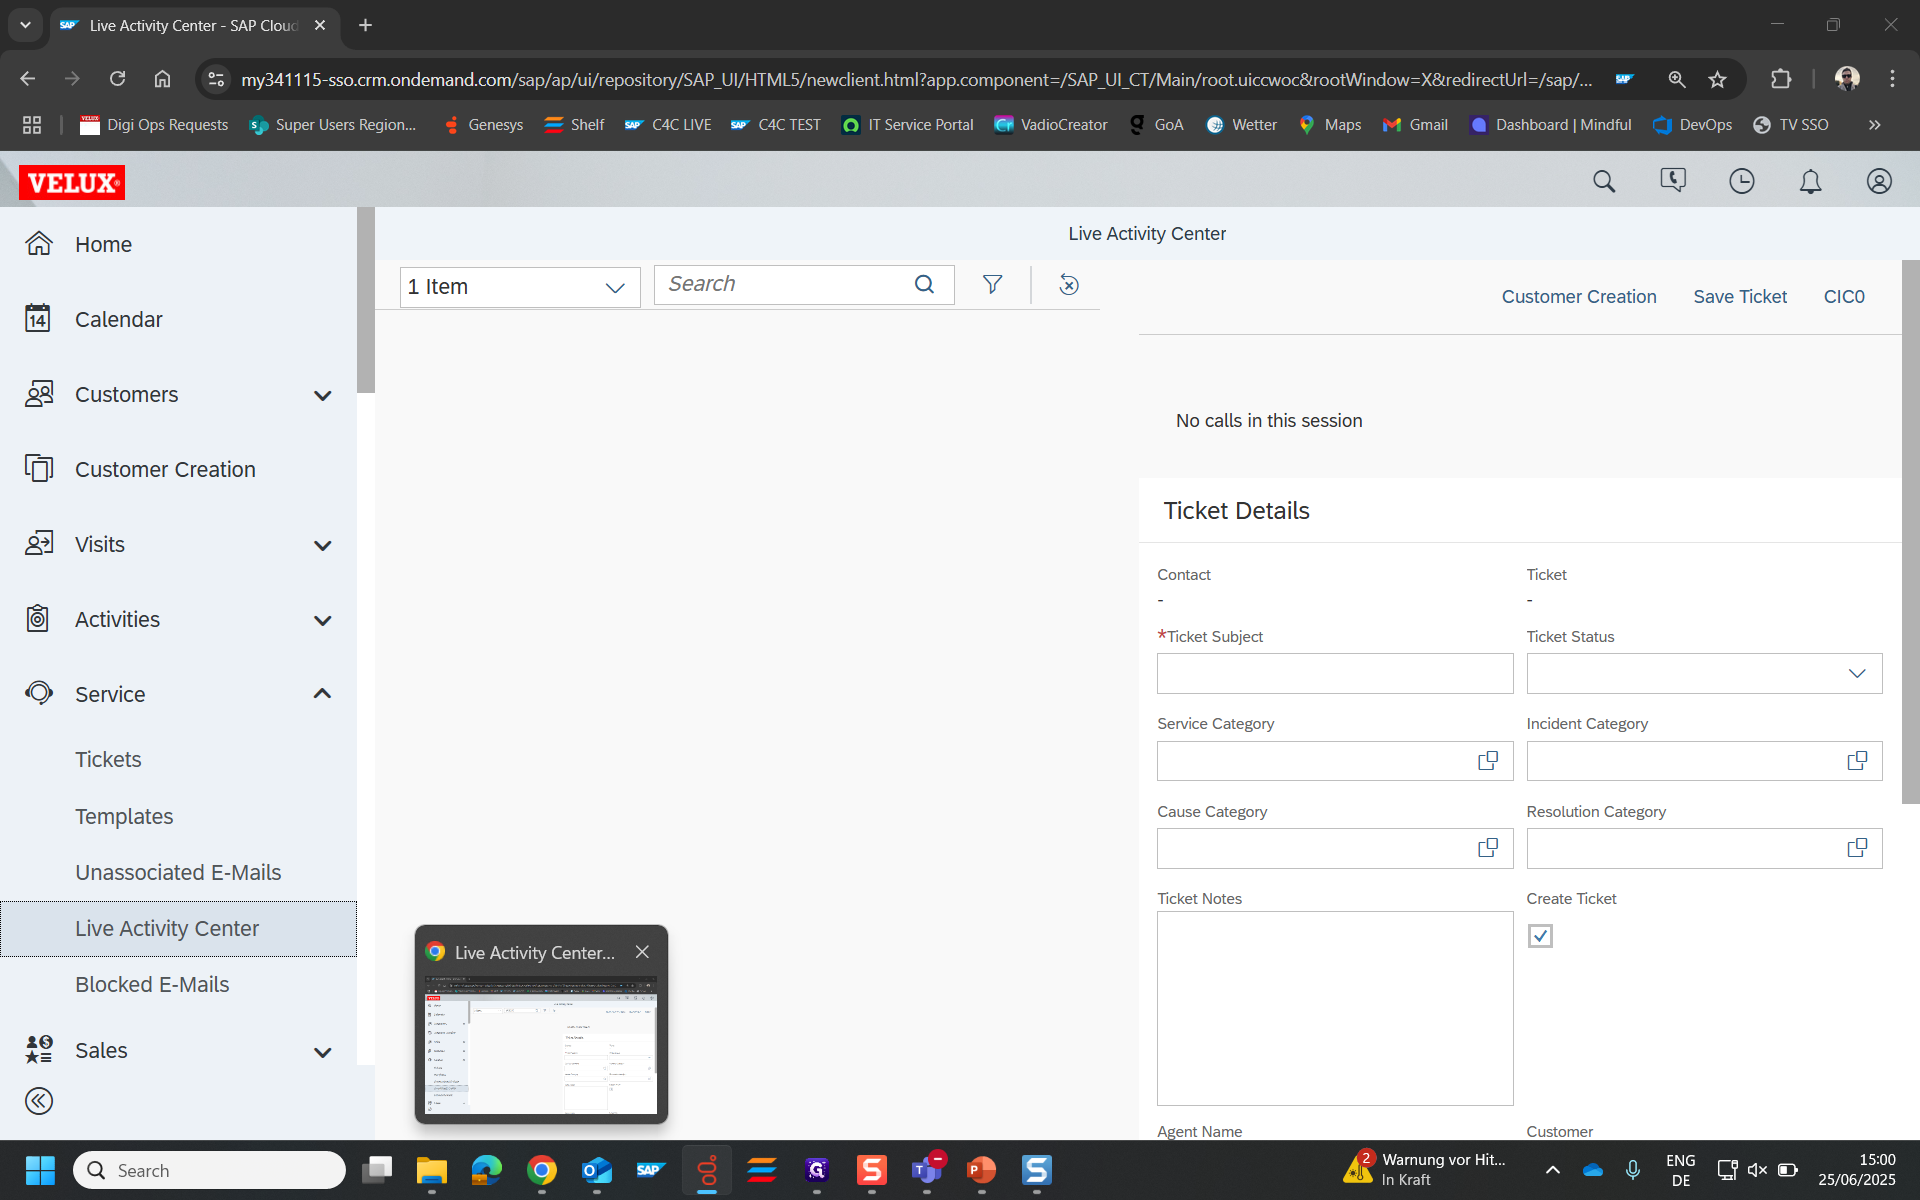Open Blocked E-Mails in sidebar
This screenshot has width=1920, height=1200.
152,985
